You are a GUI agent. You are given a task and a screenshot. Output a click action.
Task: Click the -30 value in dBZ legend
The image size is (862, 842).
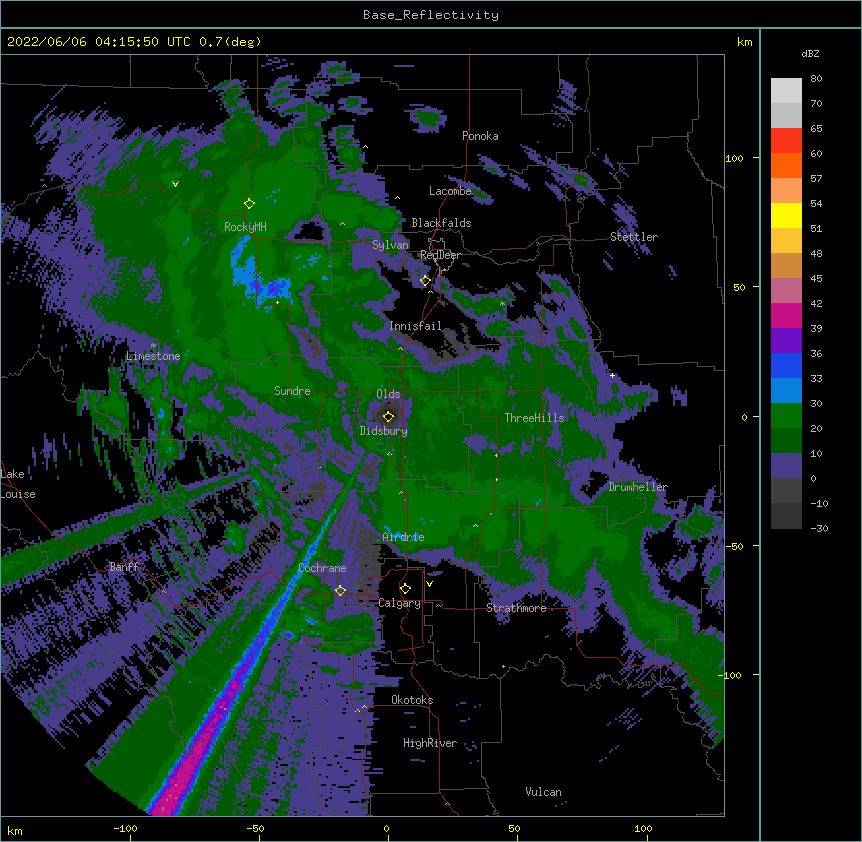819,528
